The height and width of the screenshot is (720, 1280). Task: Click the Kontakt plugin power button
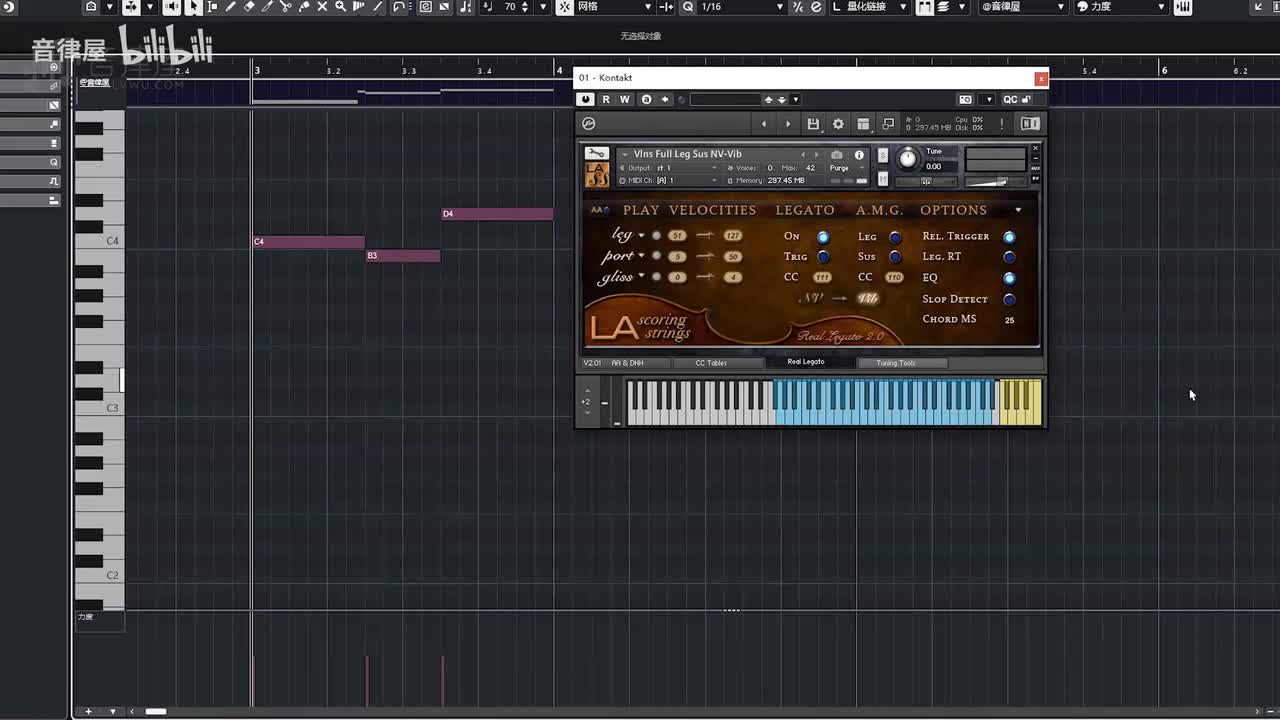[586, 99]
